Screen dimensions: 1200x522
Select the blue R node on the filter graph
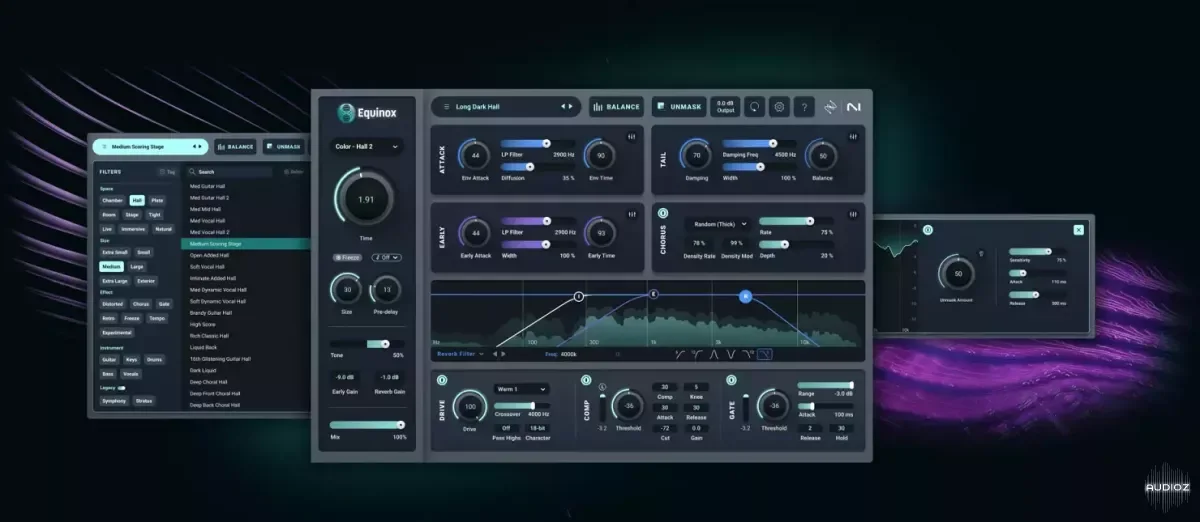745,296
